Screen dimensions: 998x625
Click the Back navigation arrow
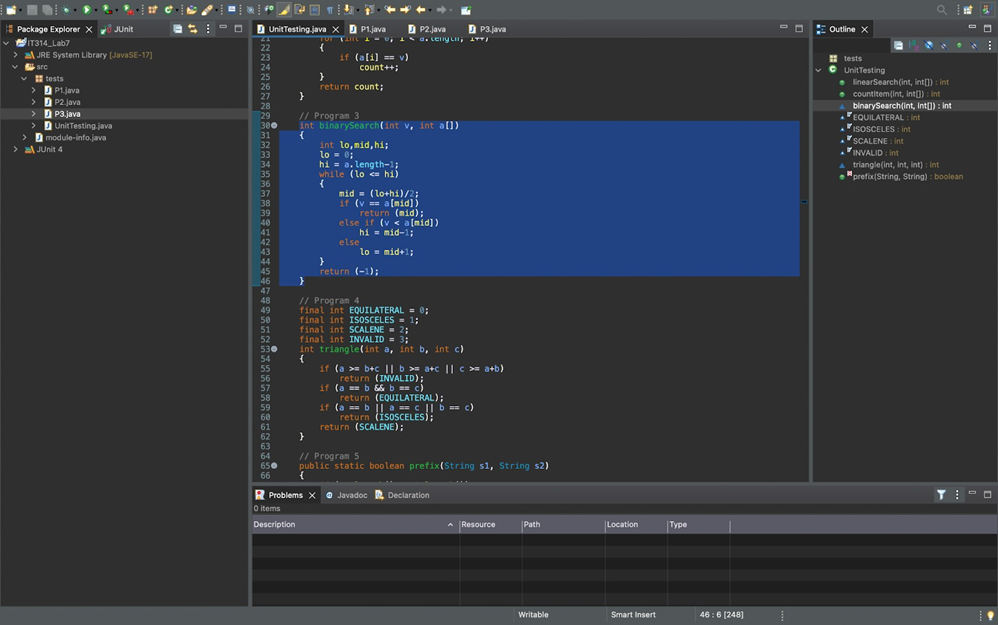point(421,10)
